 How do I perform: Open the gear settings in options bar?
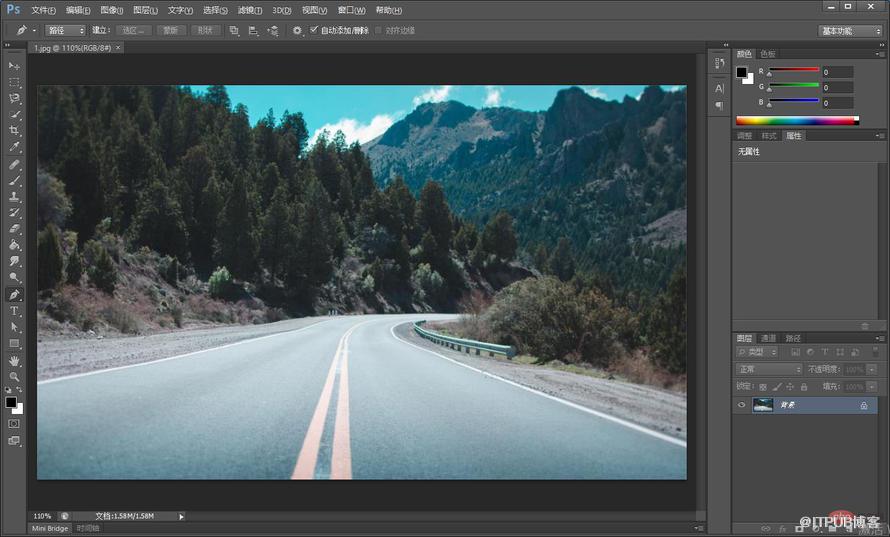pos(297,31)
